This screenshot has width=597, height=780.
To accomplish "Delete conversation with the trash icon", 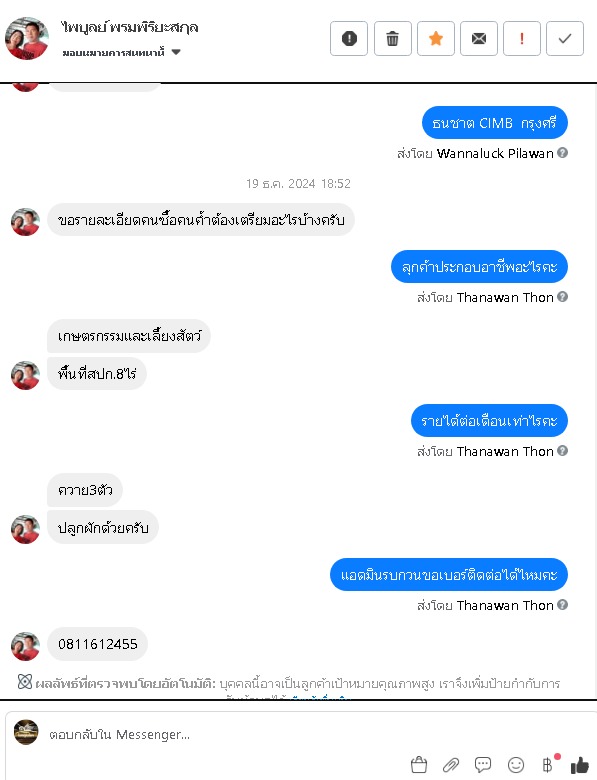I will [x=393, y=38].
